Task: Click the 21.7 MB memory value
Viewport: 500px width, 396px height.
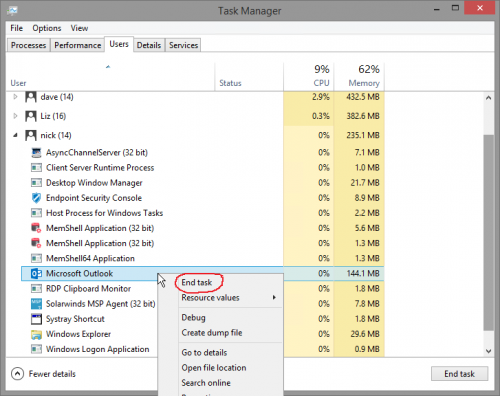Action: [365, 183]
